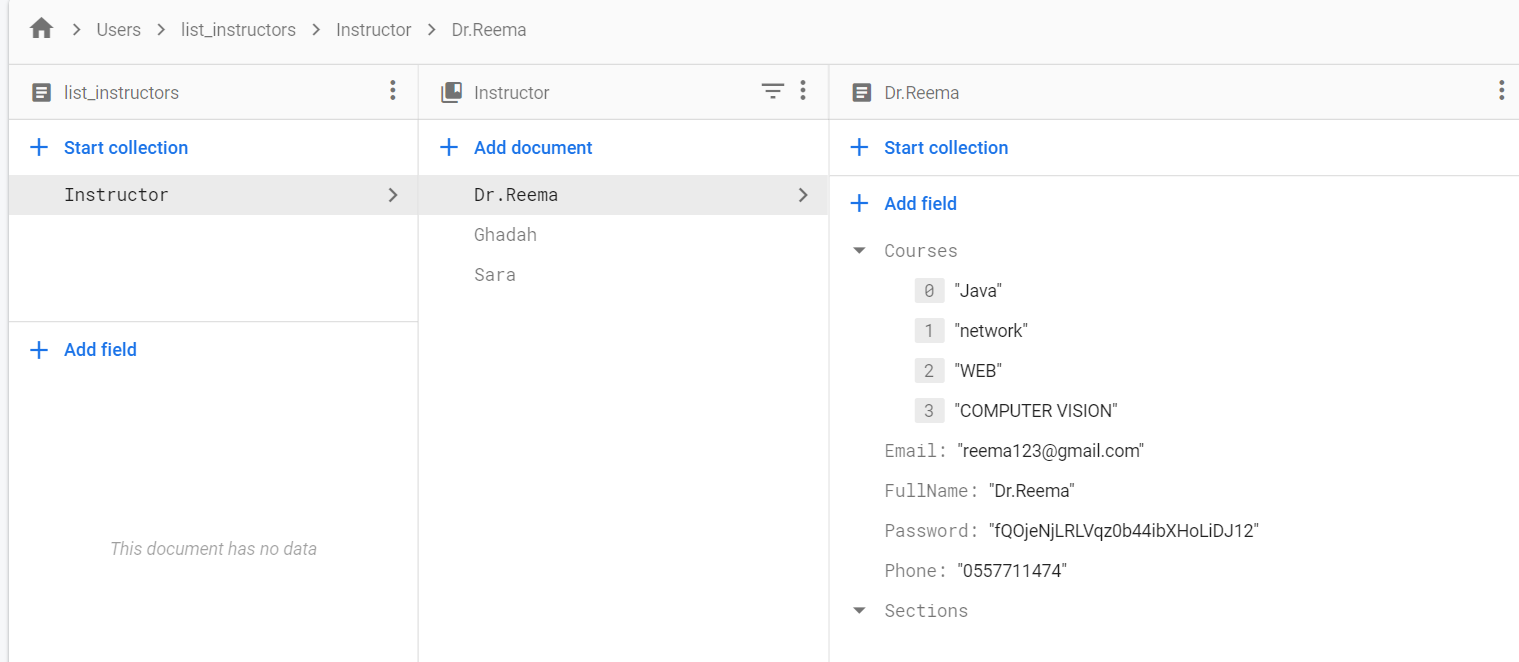Click plus icon beside Add document
The image size is (1519, 662).
449,147
